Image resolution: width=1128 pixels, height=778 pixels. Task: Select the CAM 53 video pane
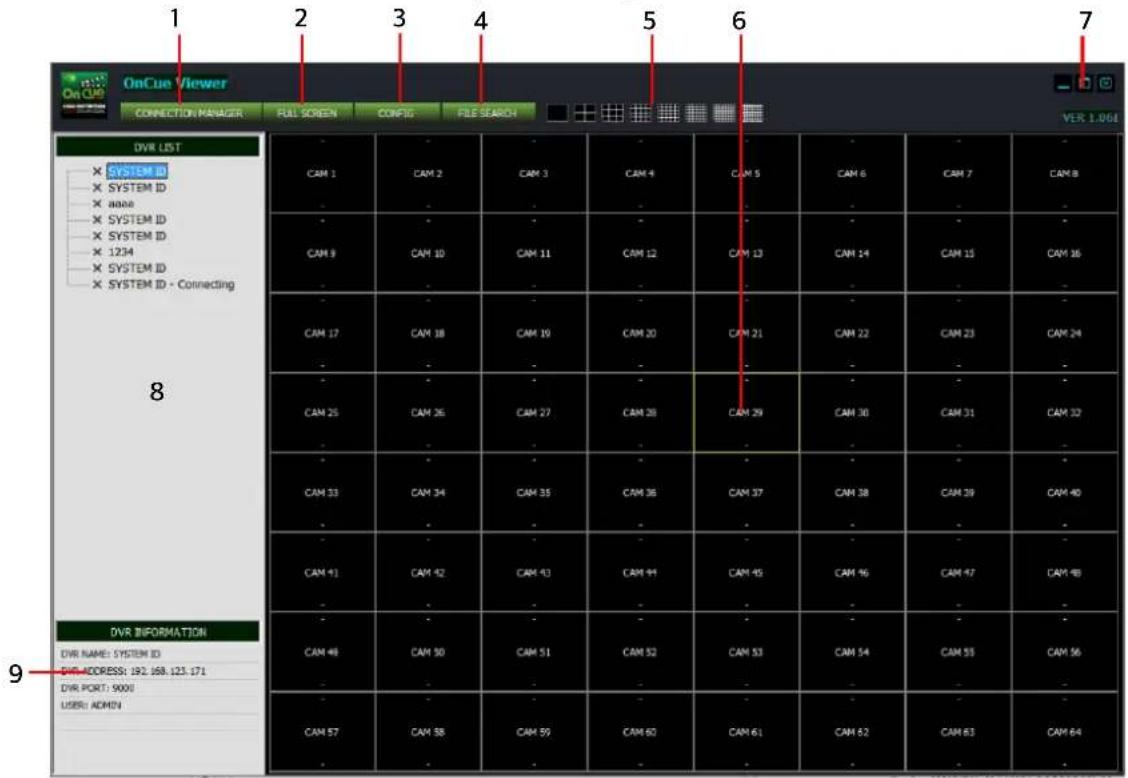pos(746,652)
